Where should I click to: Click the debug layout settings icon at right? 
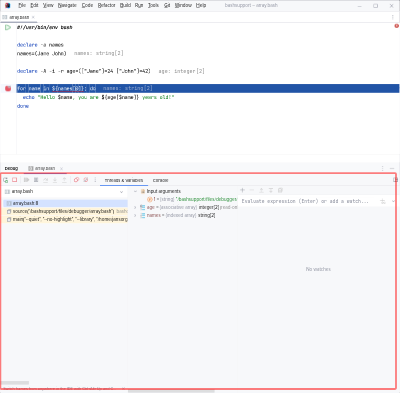click(395, 180)
